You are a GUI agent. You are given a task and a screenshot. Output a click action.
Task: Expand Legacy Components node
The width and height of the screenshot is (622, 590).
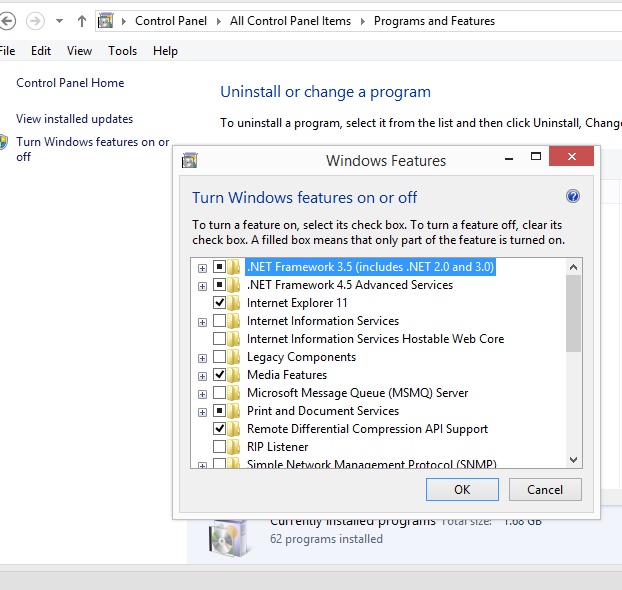202,358
